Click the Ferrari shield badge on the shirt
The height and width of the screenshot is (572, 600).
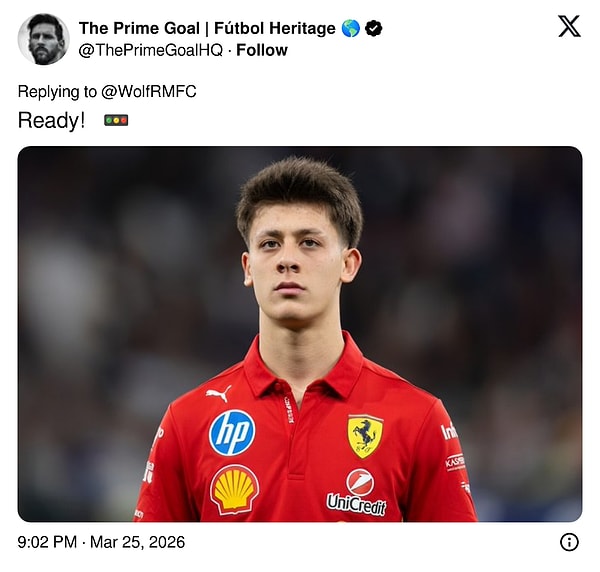[365, 435]
